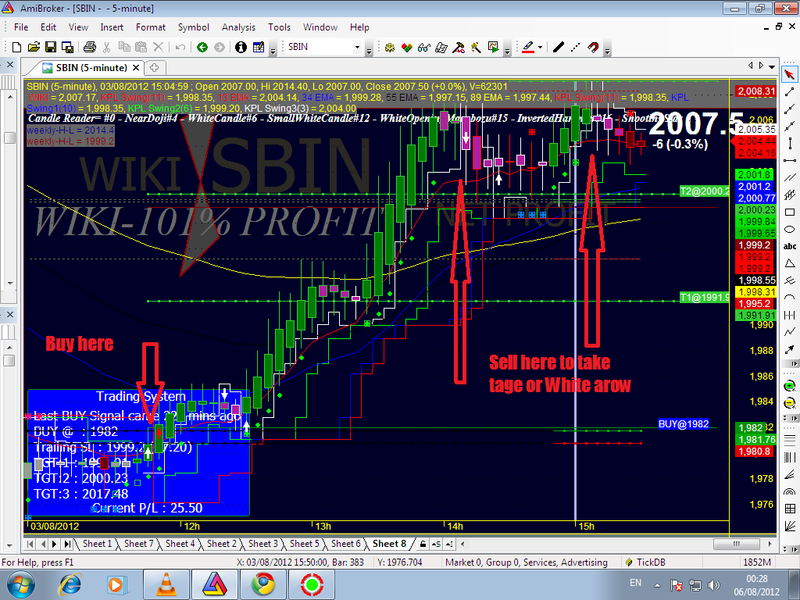Jump to the last sheet arrow

coord(67,544)
